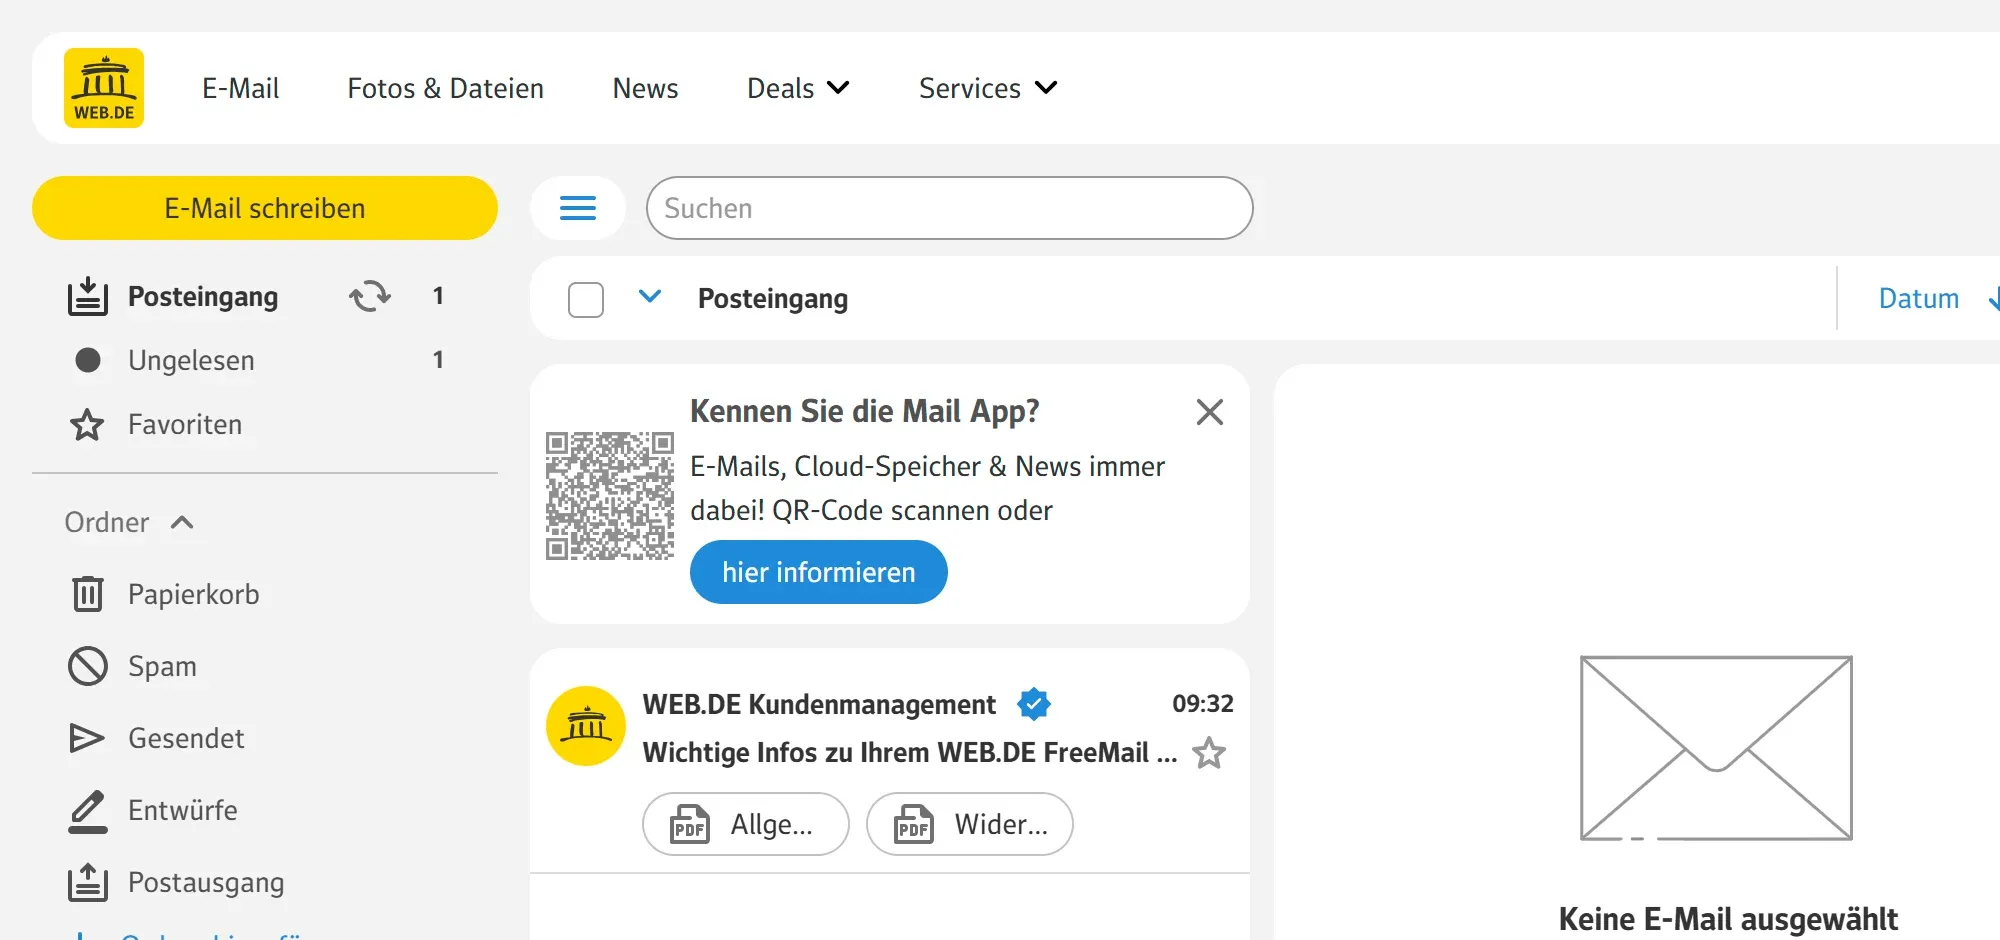Open the selection options chevron beside checkbox

pos(650,296)
